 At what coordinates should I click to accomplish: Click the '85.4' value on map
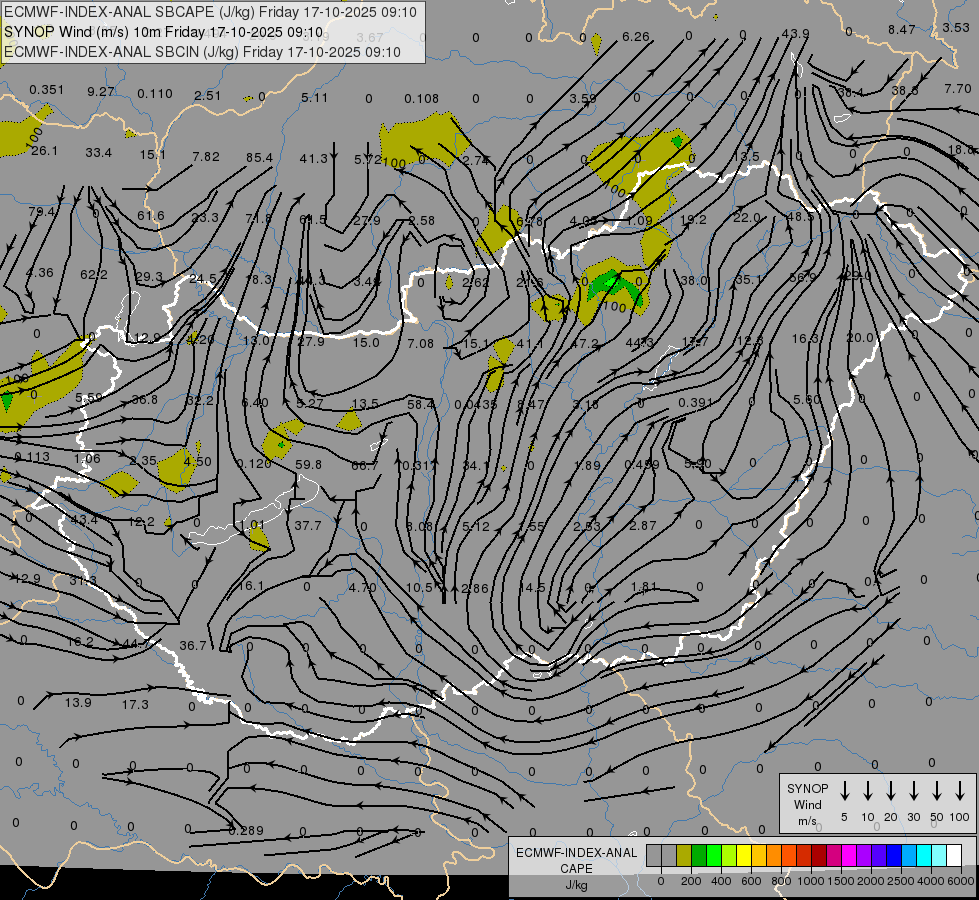[x=259, y=157]
